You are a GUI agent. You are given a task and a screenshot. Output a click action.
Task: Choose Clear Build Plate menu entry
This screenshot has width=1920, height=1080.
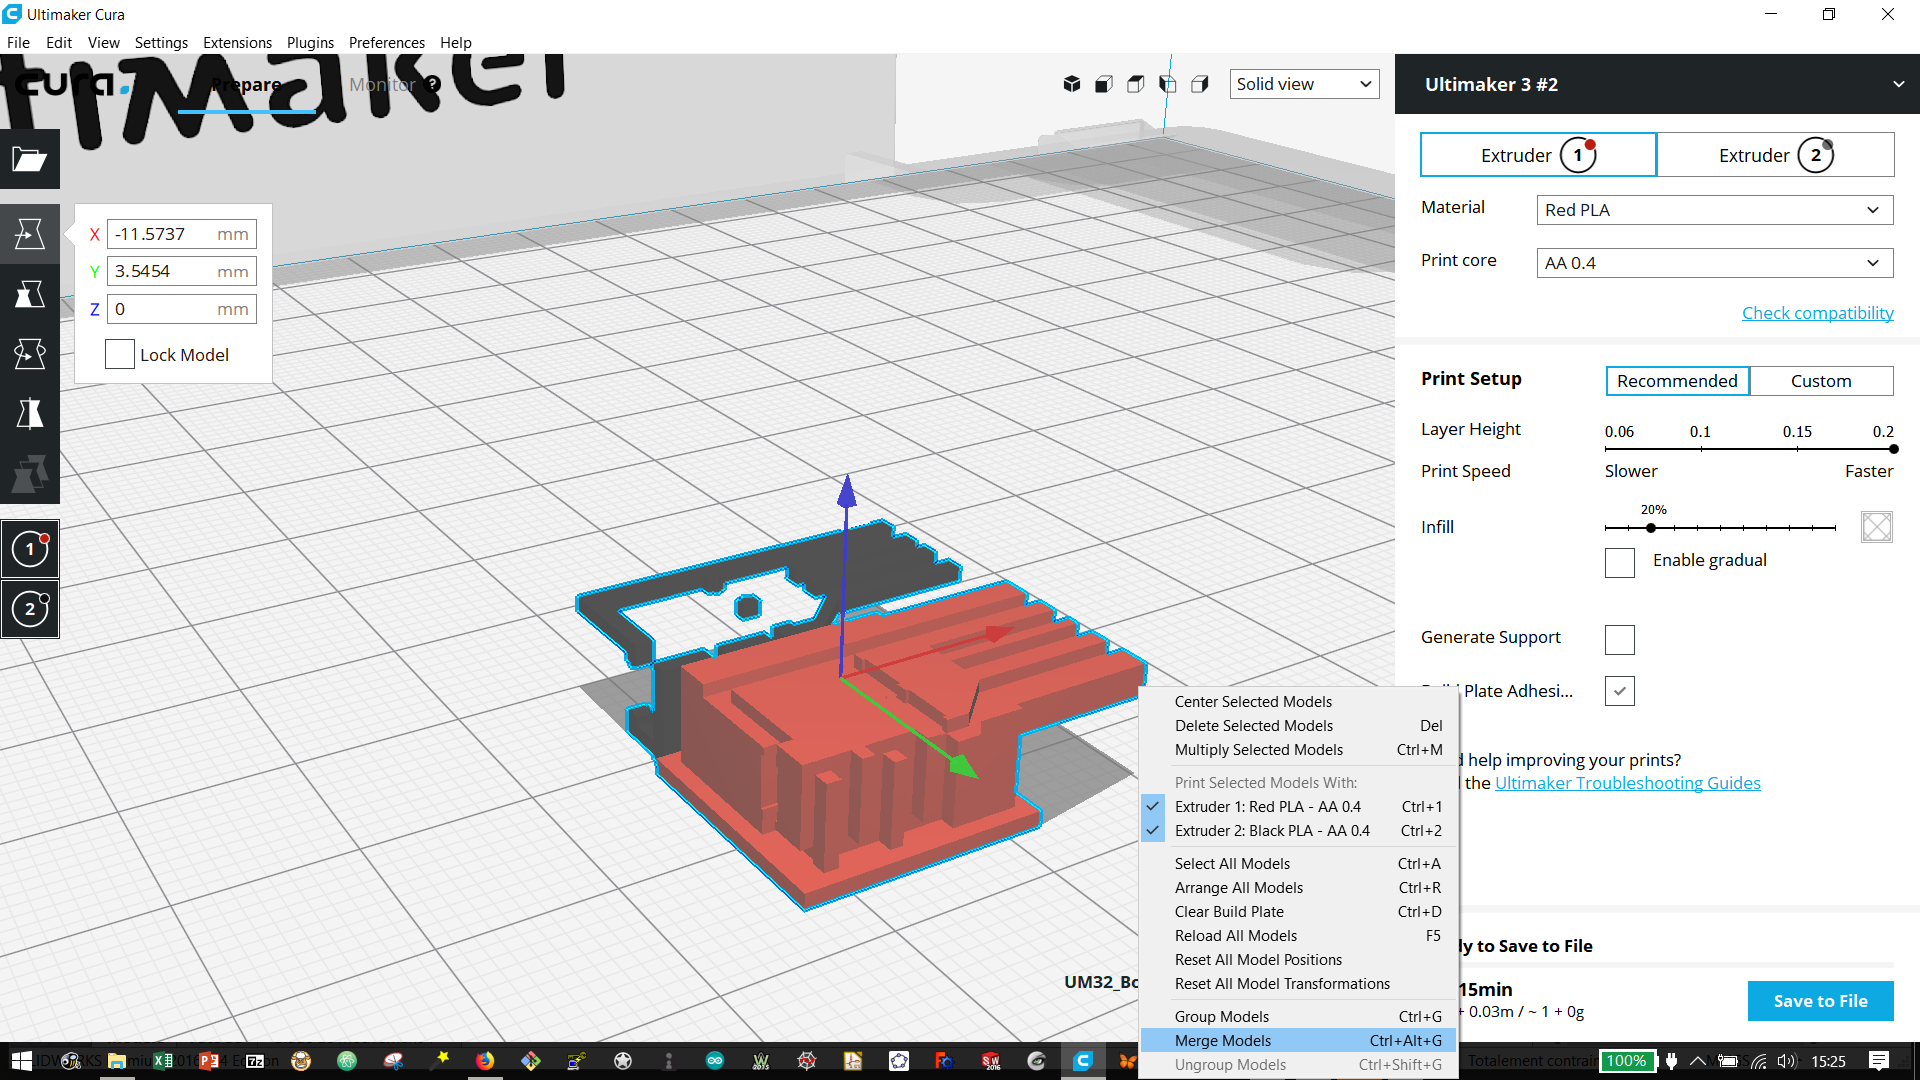[x=1298, y=912]
